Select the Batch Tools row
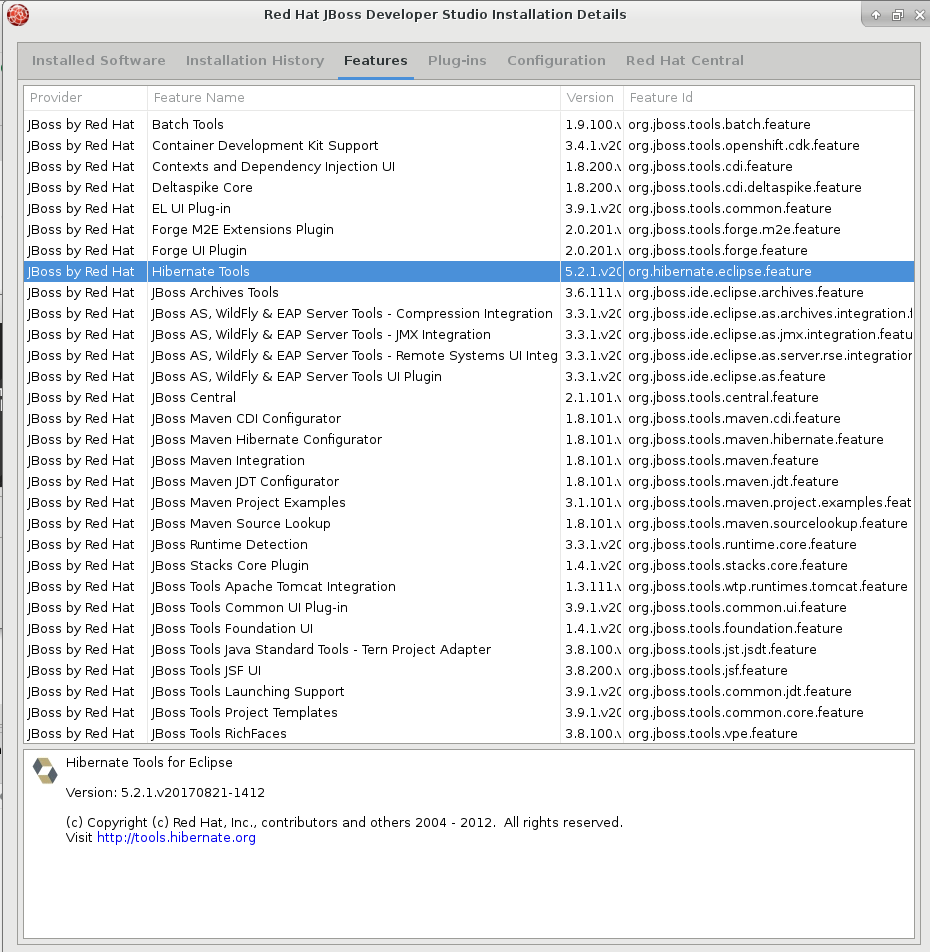The image size is (930, 952). coord(469,124)
